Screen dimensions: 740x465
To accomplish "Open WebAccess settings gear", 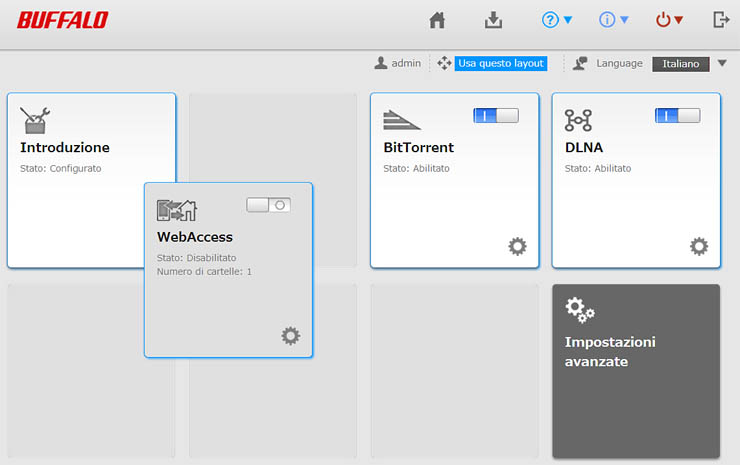I will pyautogui.click(x=290, y=336).
